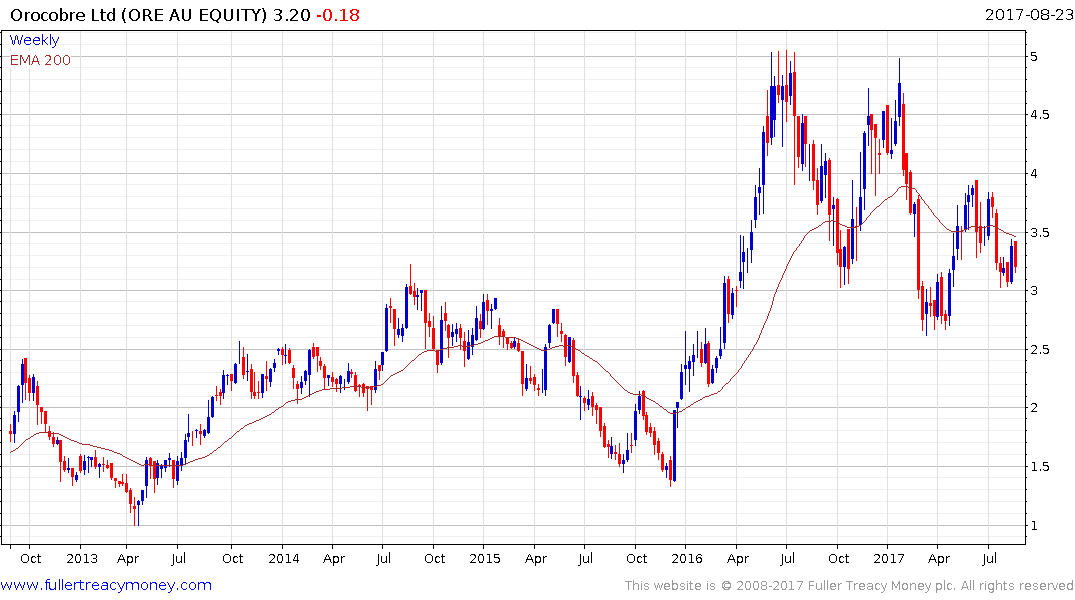Click the date 2017-08-23
The height and width of the screenshot is (600, 1075).
pos(1029,14)
